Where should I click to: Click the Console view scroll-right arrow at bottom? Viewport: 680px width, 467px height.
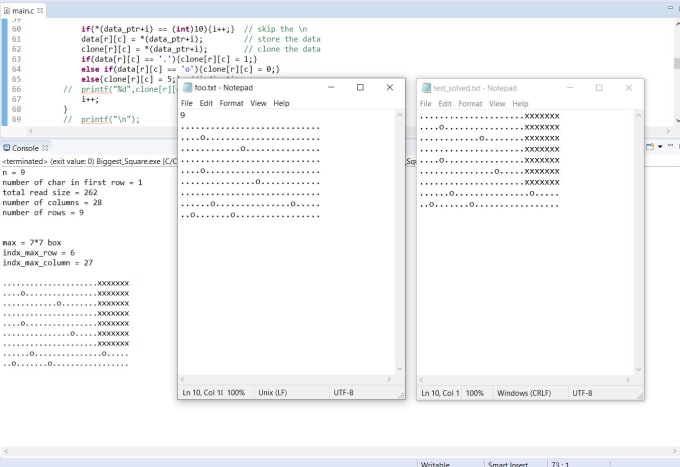click(675, 451)
